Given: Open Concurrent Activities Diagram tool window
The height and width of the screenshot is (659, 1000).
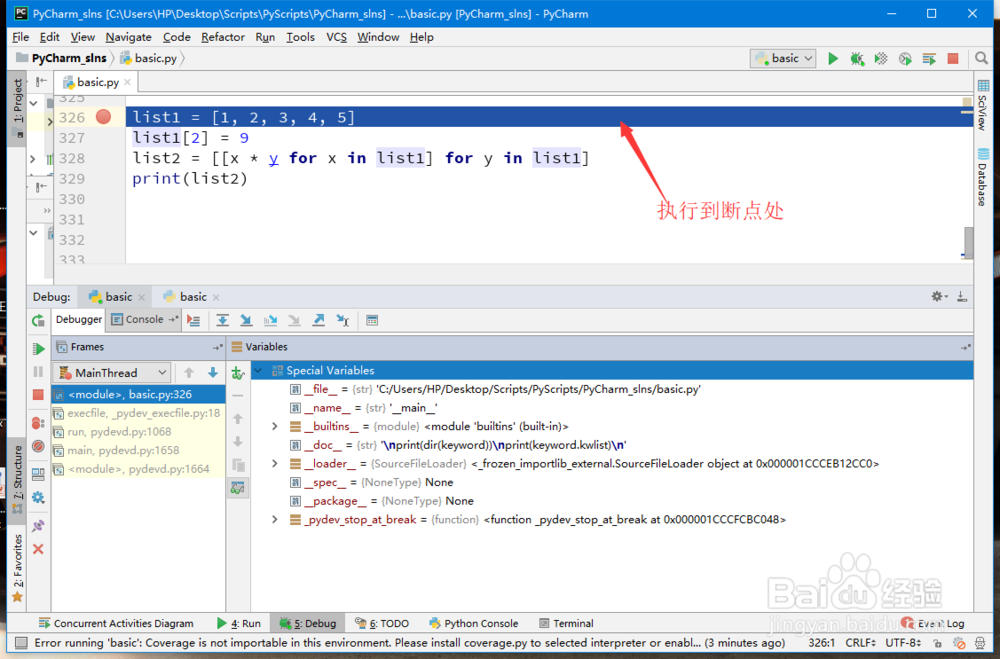Looking at the screenshot, I should pos(116,623).
